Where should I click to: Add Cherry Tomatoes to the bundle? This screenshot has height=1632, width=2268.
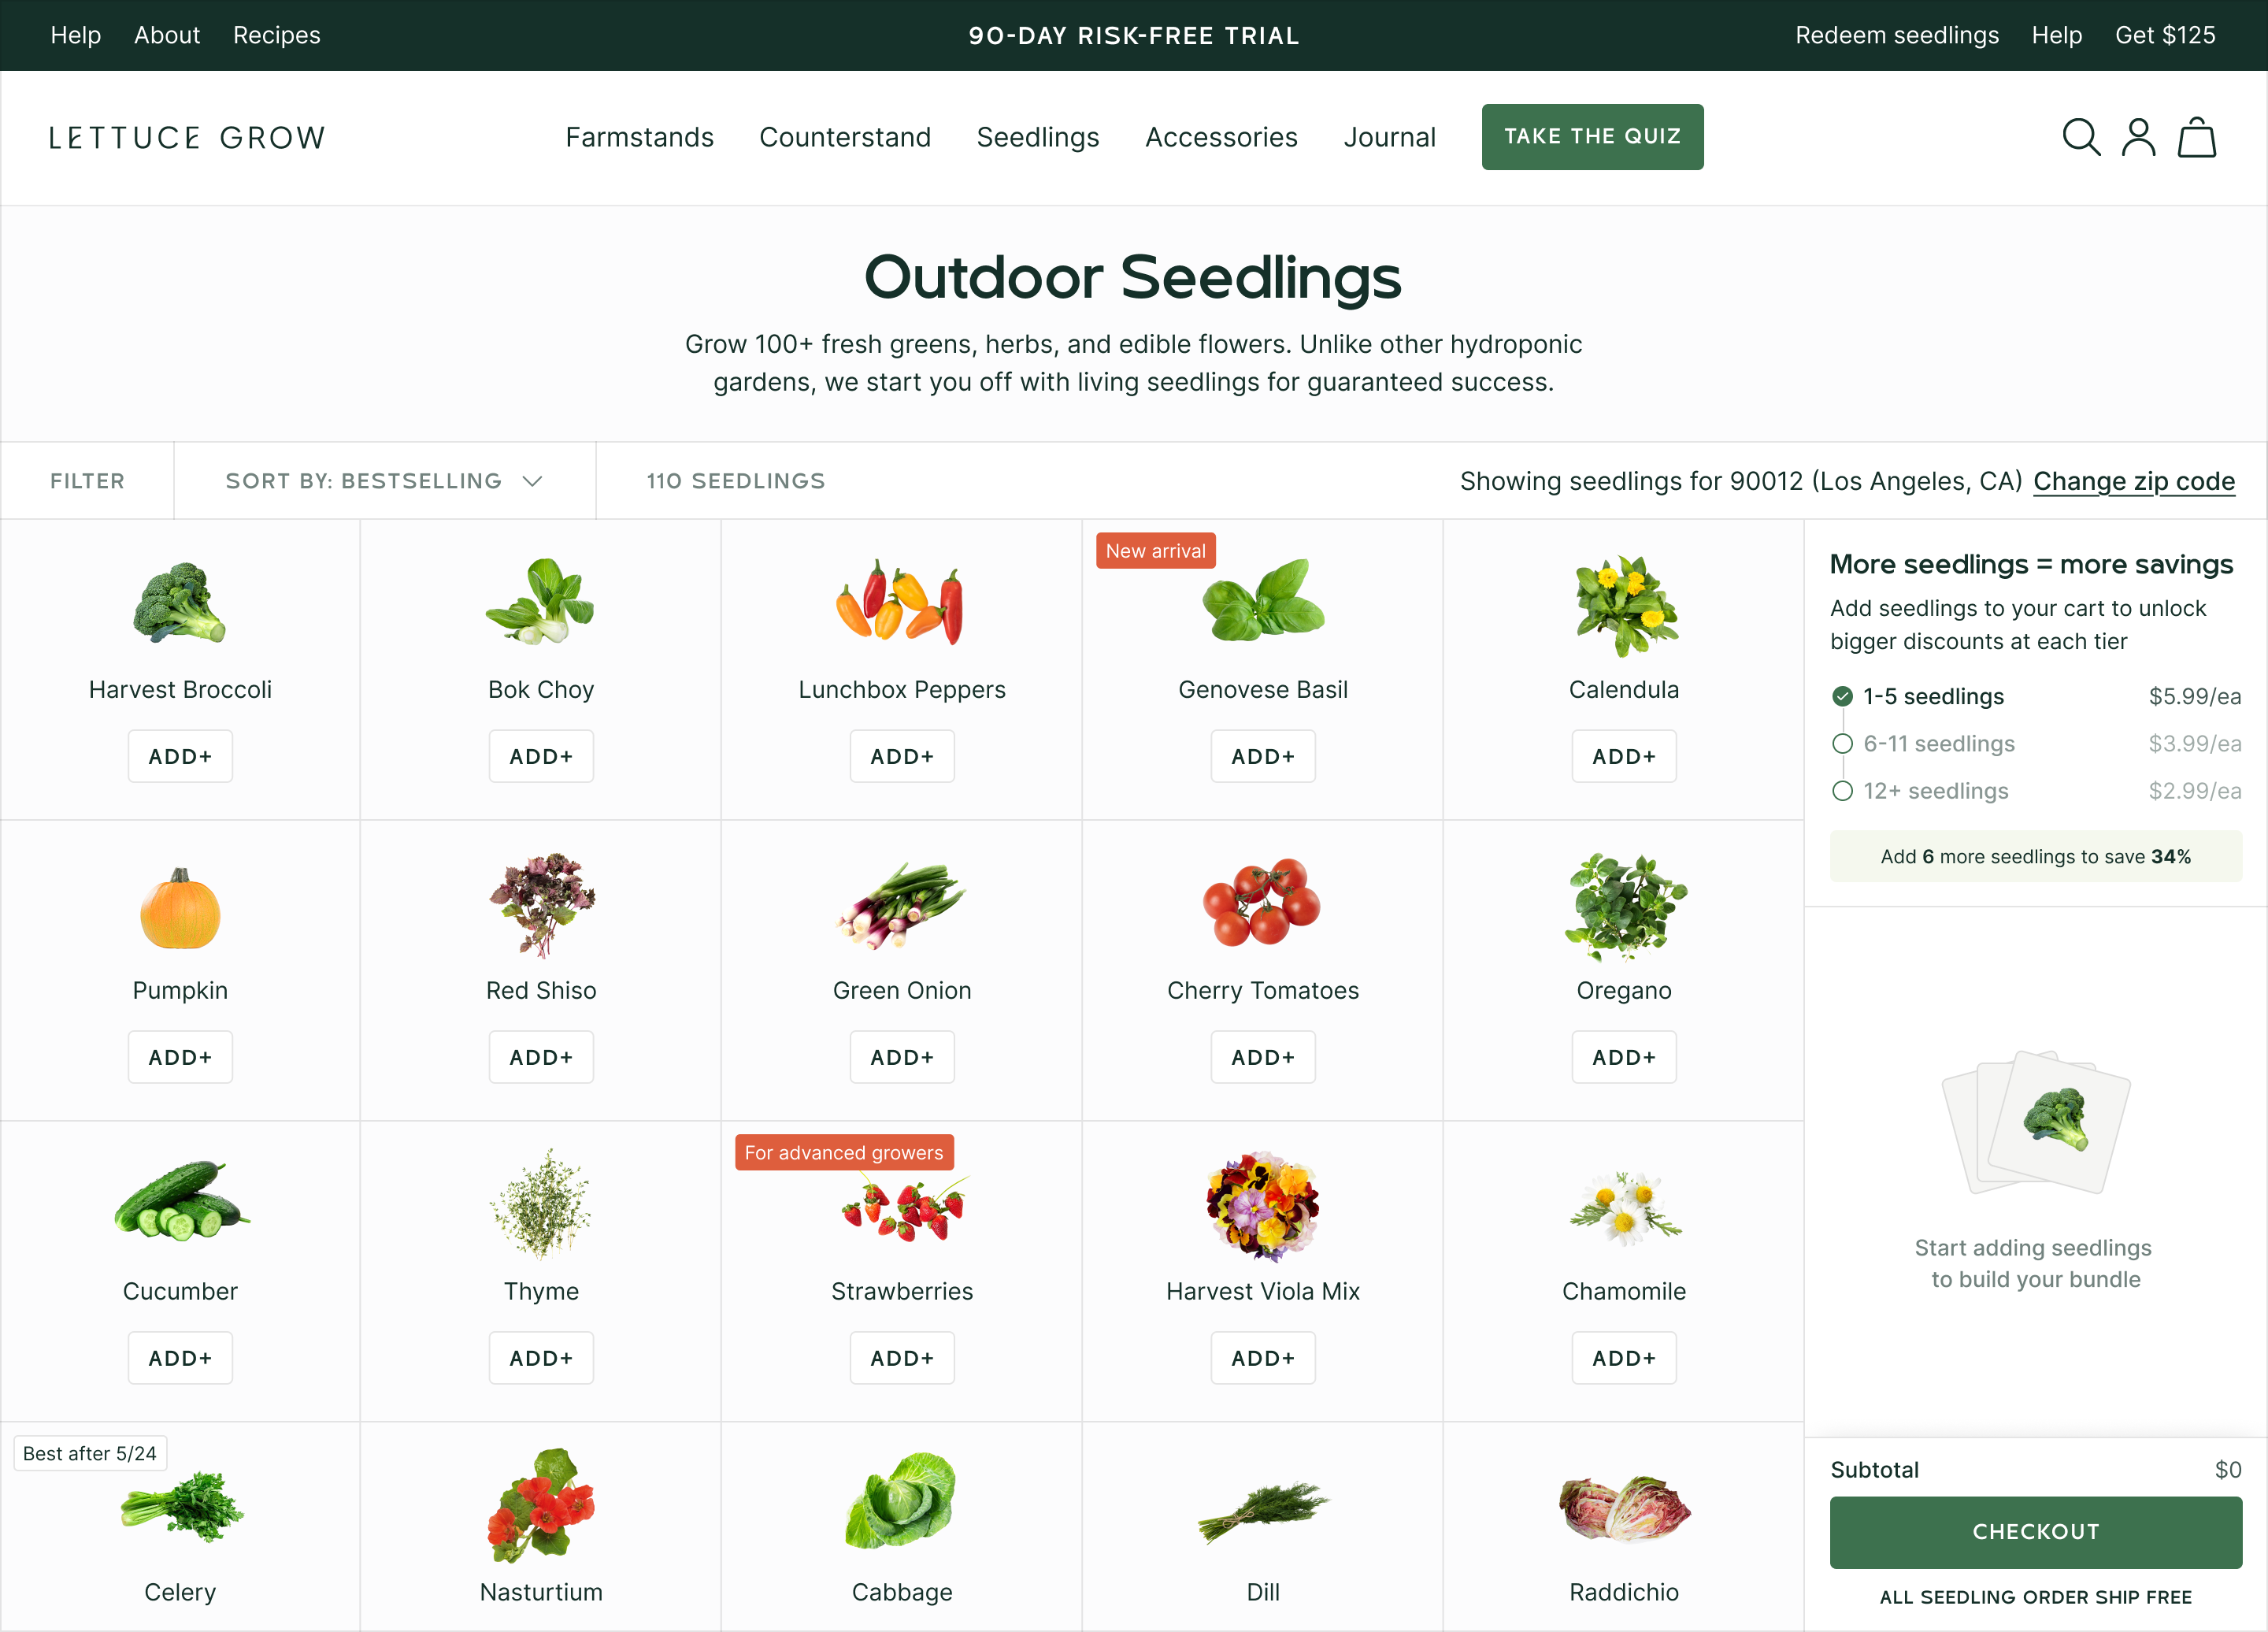(x=1263, y=1057)
